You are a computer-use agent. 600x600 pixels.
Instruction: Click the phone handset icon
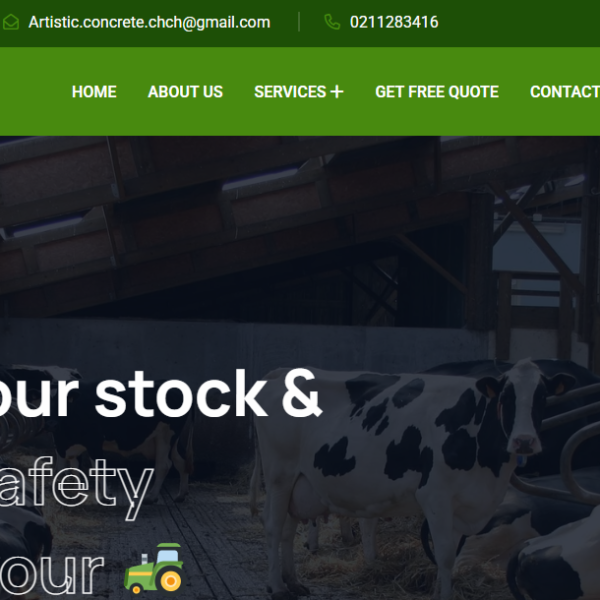click(x=332, y=22)
